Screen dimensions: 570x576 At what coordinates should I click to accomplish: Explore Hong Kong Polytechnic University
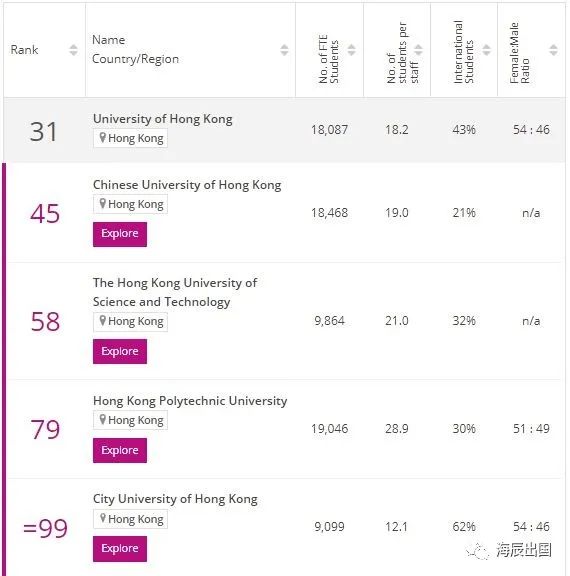pos(120,450)
